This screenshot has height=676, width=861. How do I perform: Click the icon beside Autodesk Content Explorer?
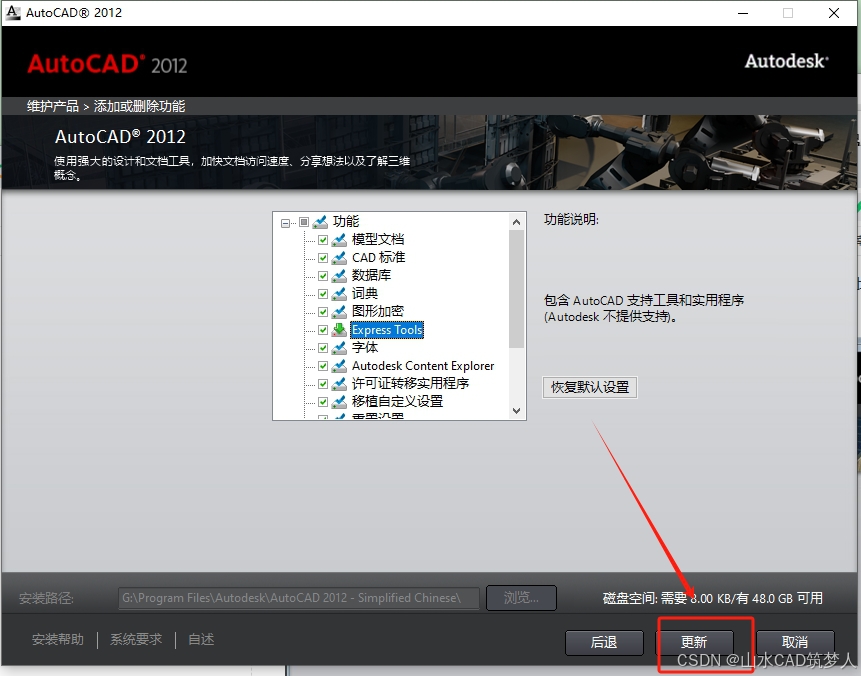339,366
